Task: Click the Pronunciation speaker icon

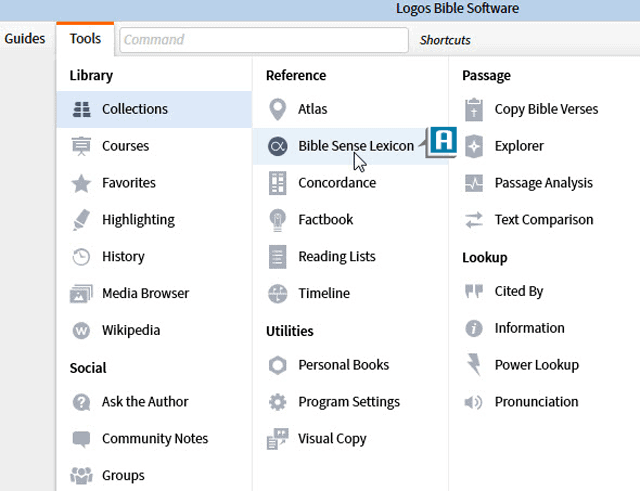Action: pos(474,402)
